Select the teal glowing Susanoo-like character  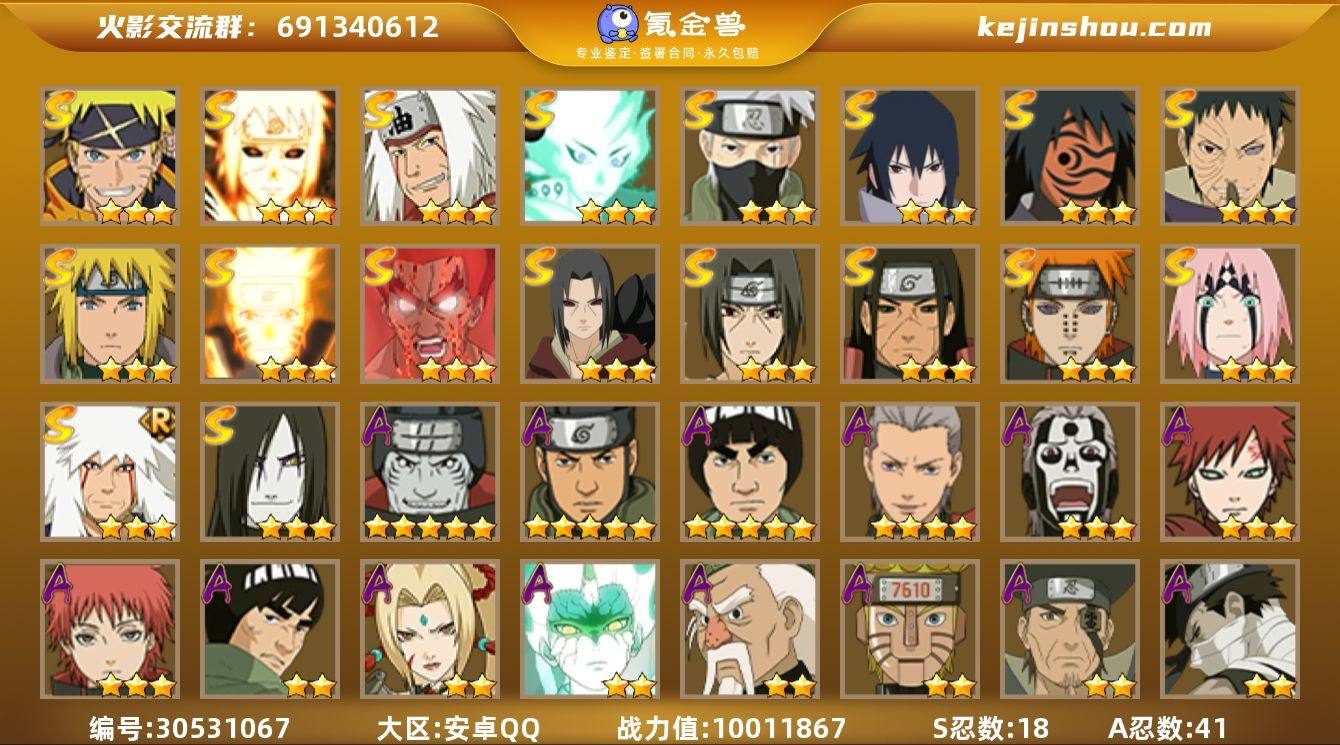coord(590,156)
